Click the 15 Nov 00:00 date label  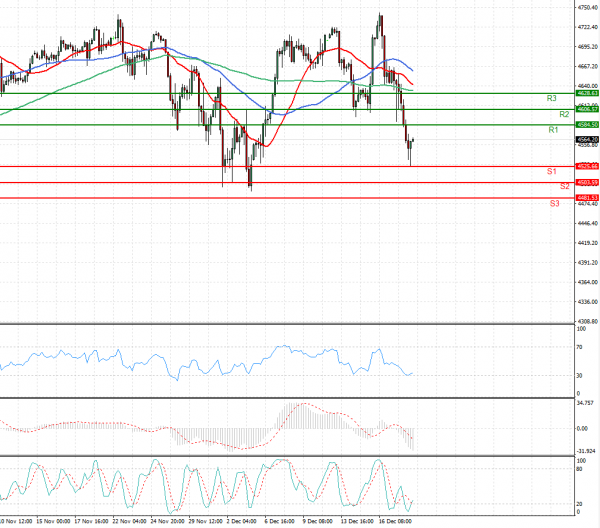53,521
